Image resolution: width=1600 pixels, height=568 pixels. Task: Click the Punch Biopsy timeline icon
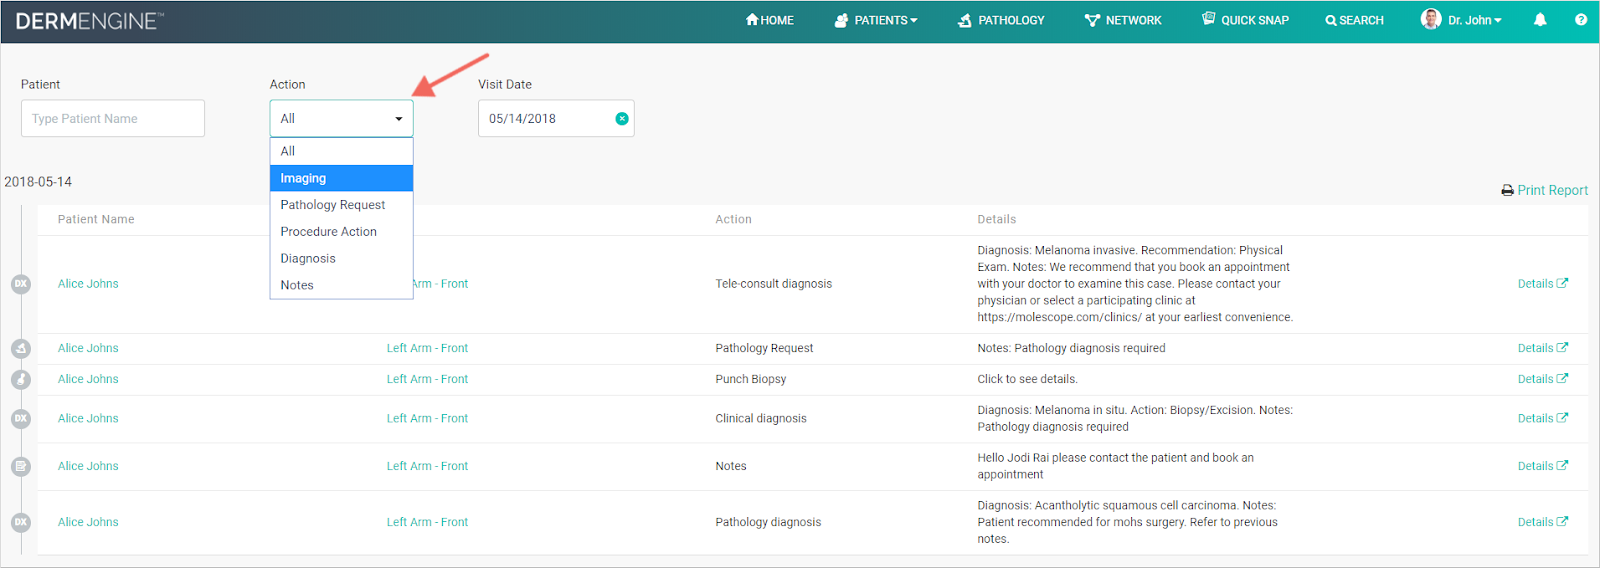pyautogui.click(x=21, y=380)
